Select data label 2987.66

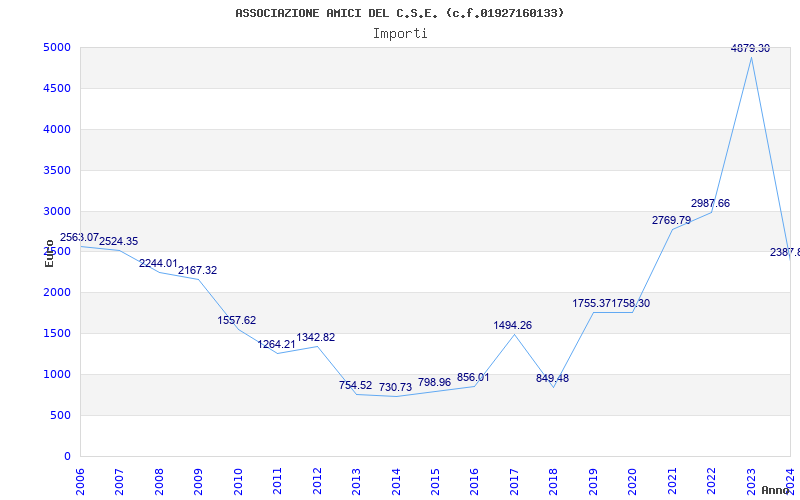pyautogui.click(x=711, y=204)
